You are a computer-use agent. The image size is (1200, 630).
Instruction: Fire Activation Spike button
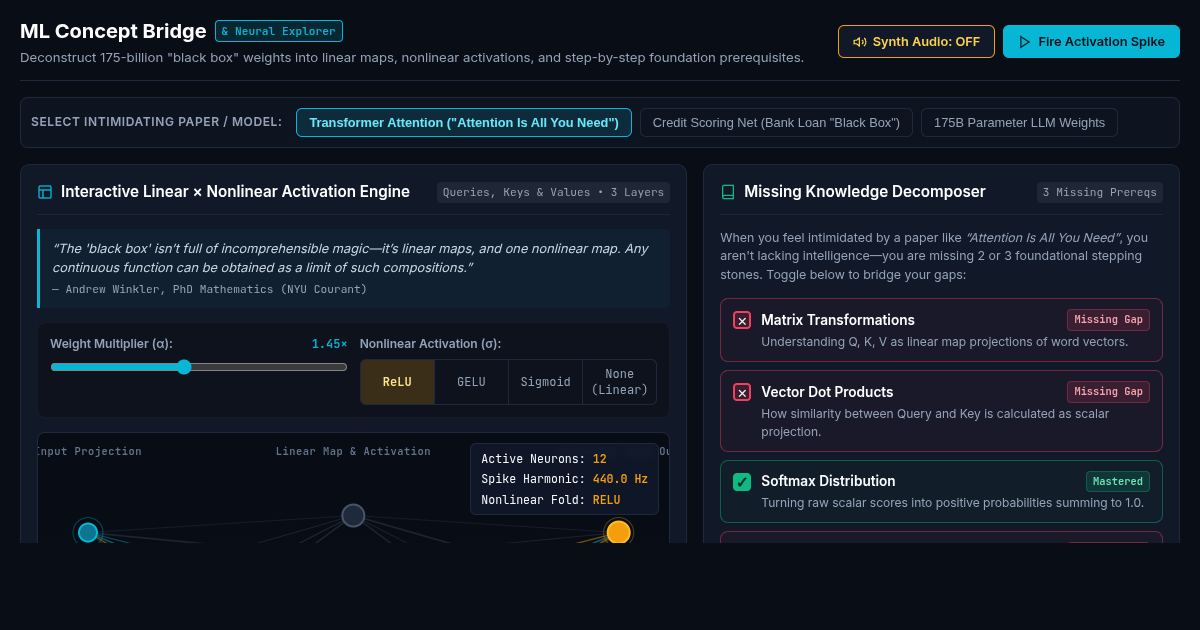pos(1091,42)
